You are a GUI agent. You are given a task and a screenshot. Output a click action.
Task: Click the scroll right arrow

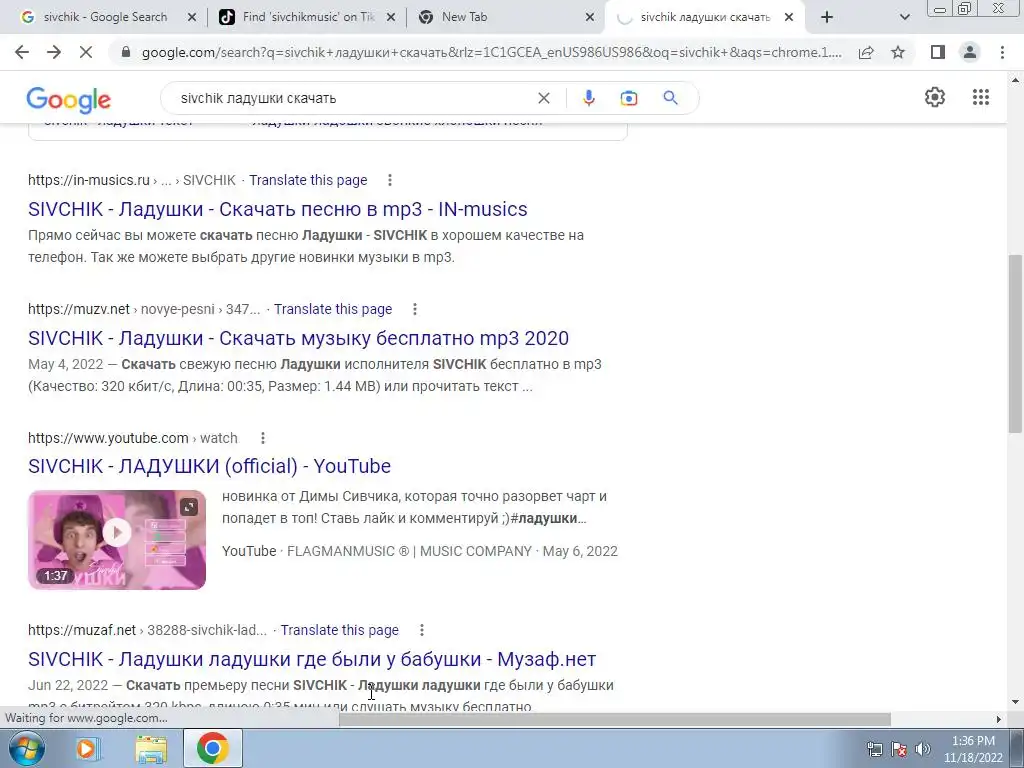click(999, 719)
